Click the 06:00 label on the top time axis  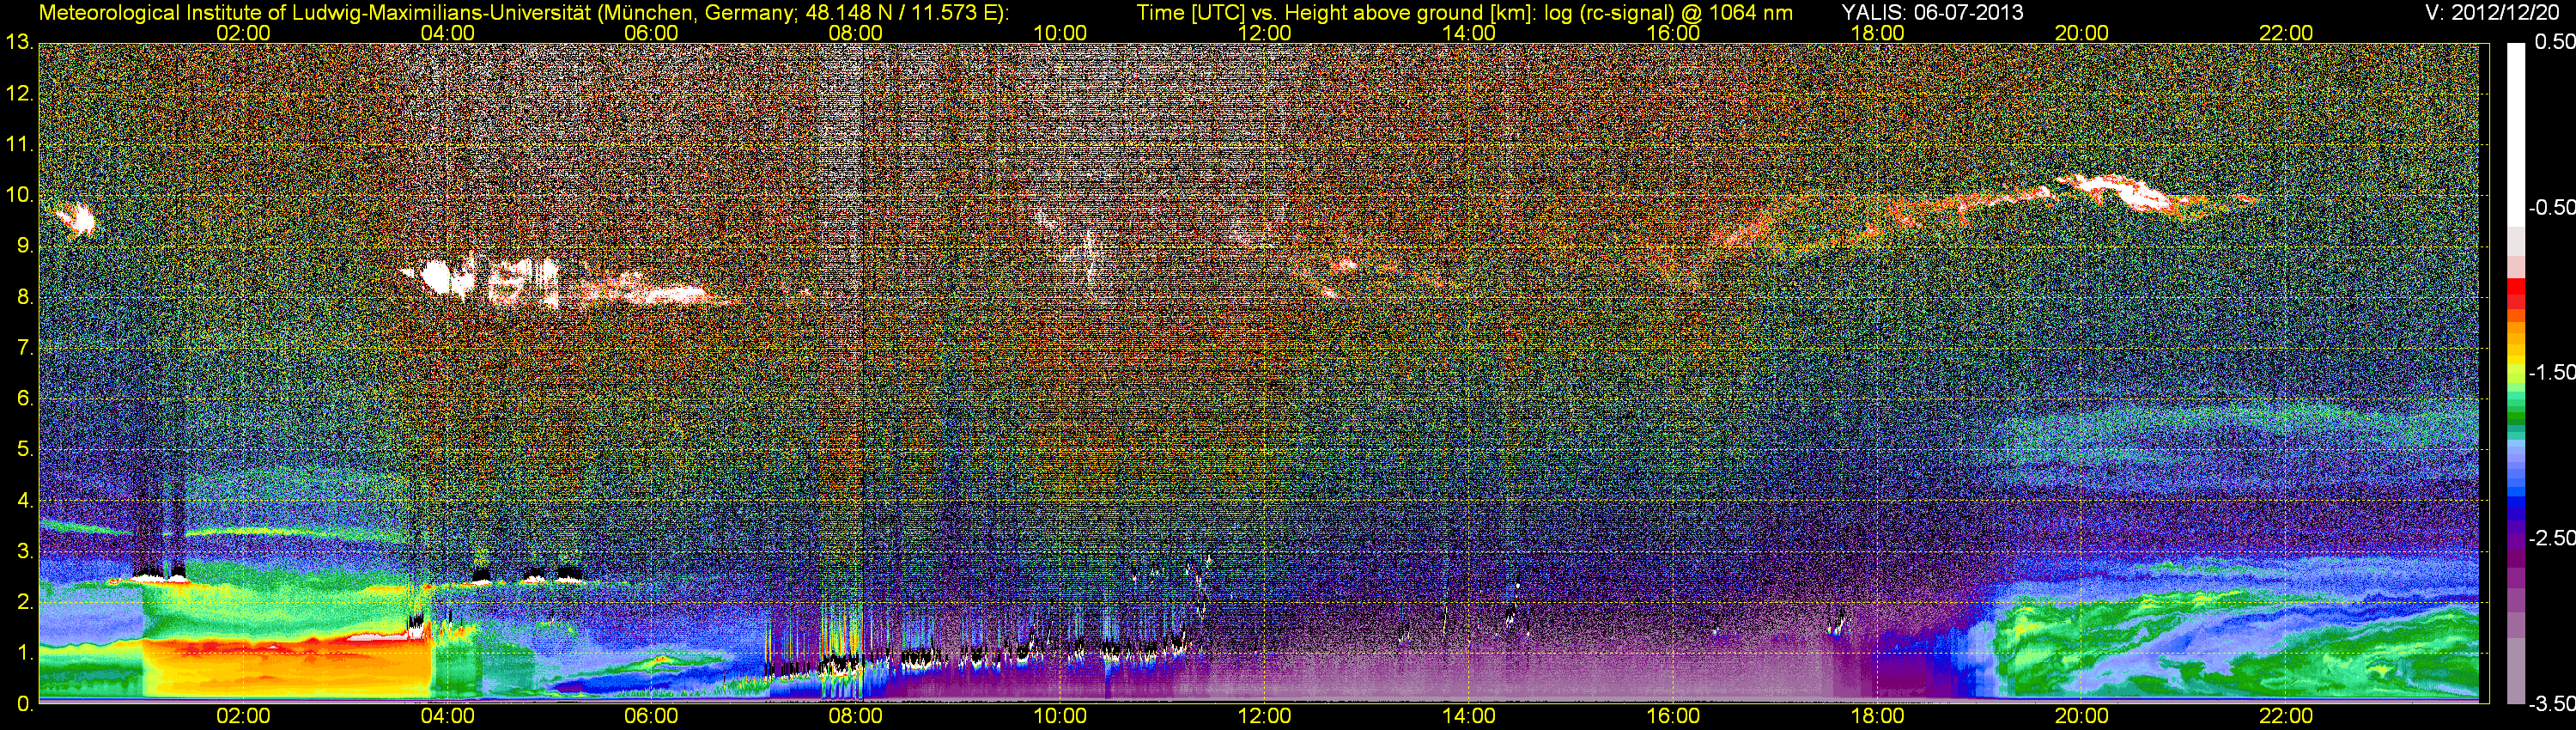click(x=651, y=33)
